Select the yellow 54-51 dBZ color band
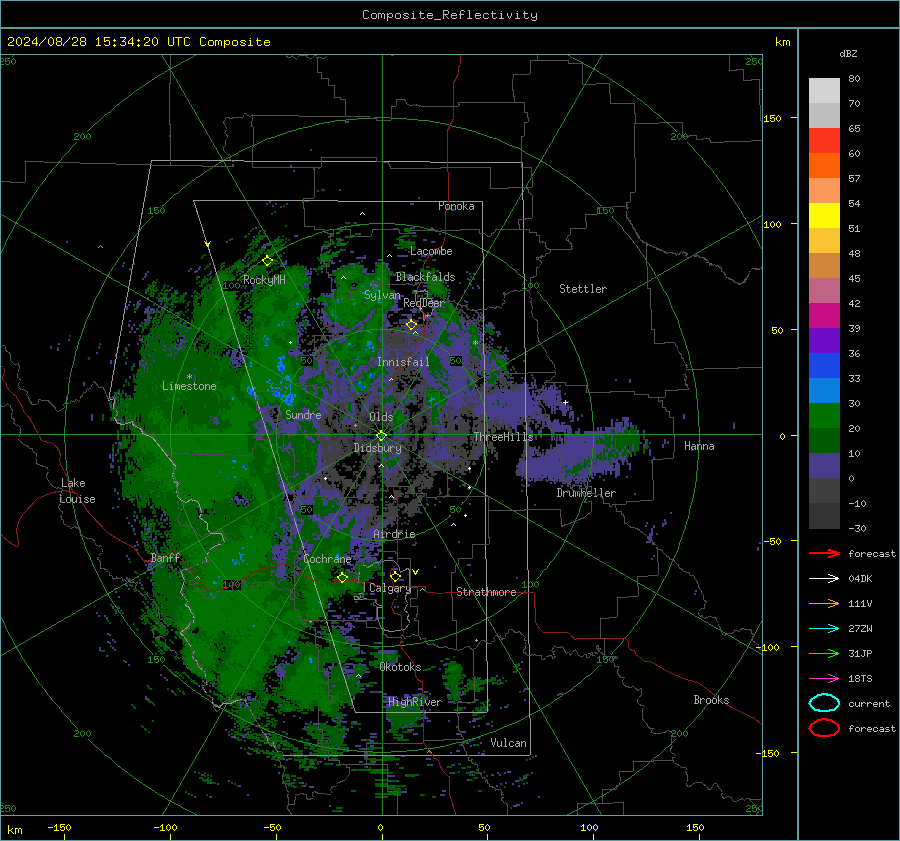The image size is (900, 841). (824, 216)
